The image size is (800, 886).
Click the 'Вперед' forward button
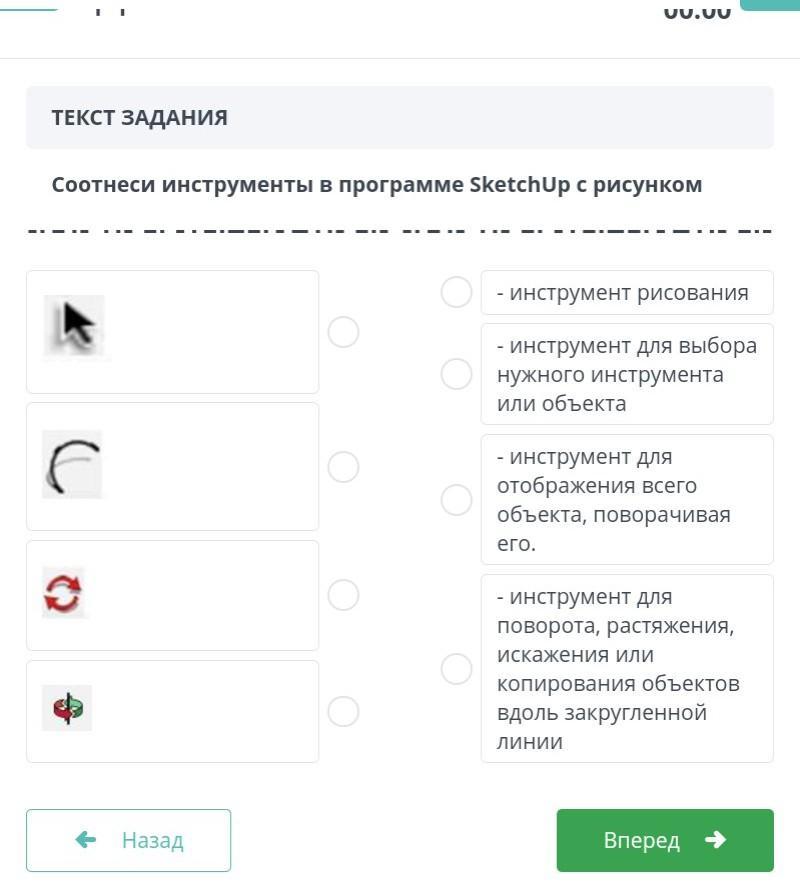(x=665, y=840)
